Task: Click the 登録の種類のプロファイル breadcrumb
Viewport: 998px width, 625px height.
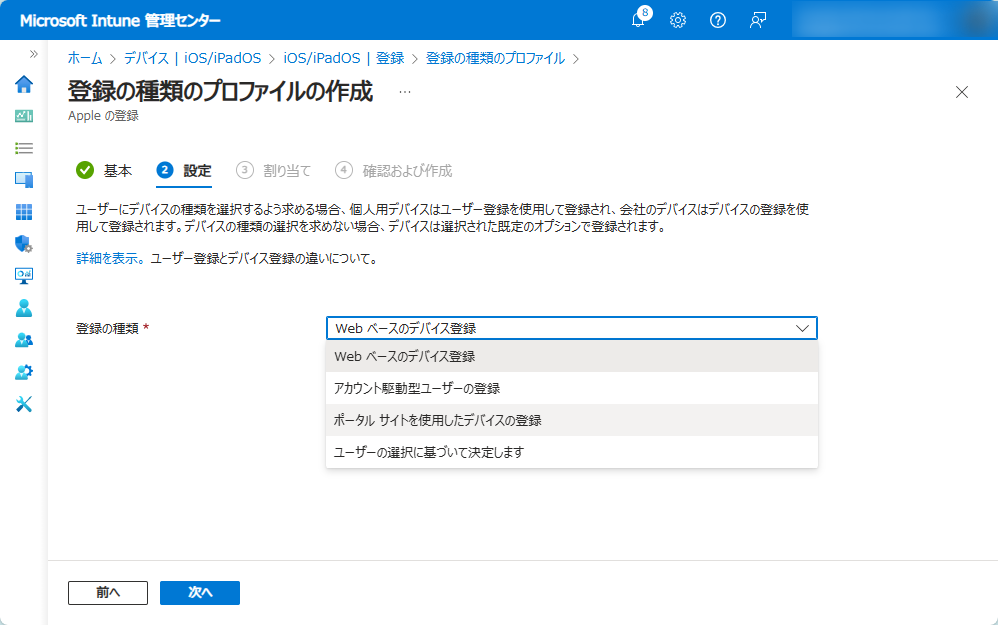Action: click(x=495, y=58)
